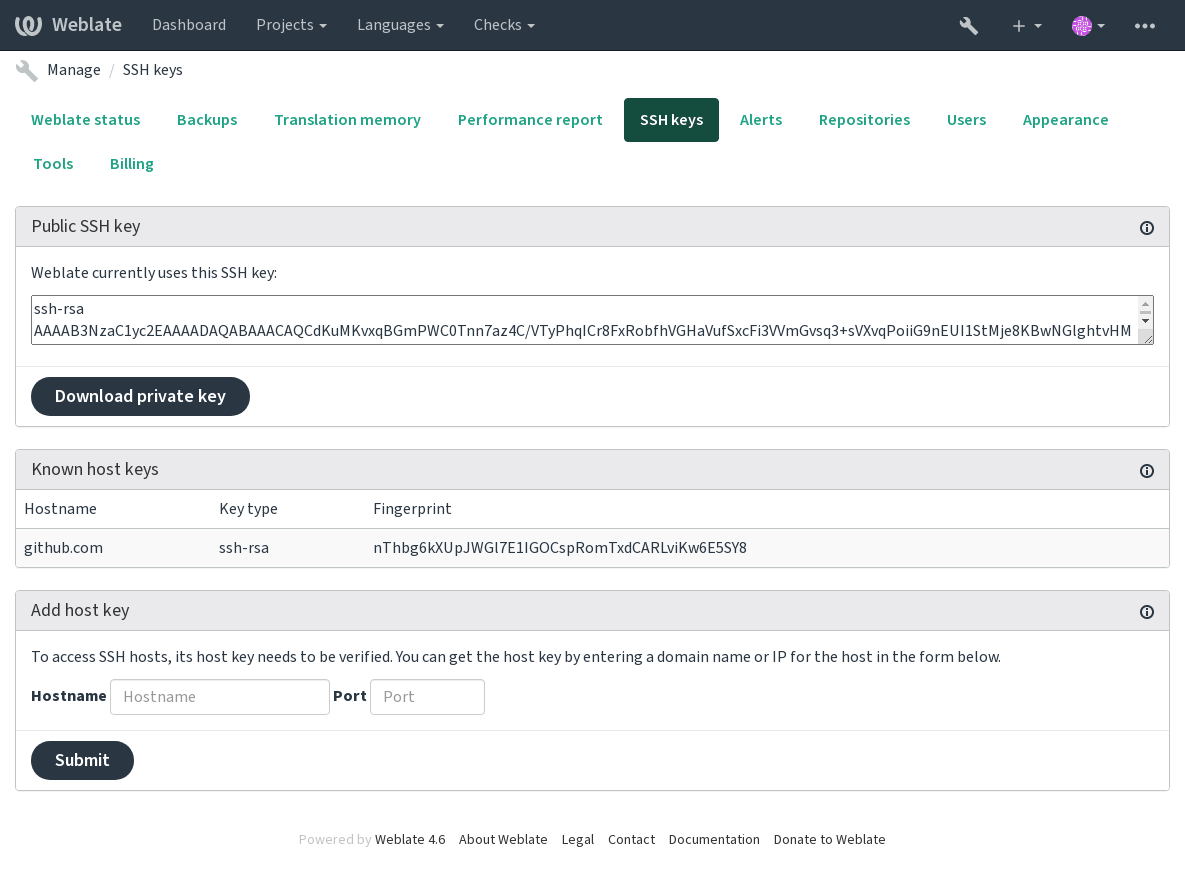Switch to Tools tab
This screenshot has height=877, width=1185.
coord(54,163)
